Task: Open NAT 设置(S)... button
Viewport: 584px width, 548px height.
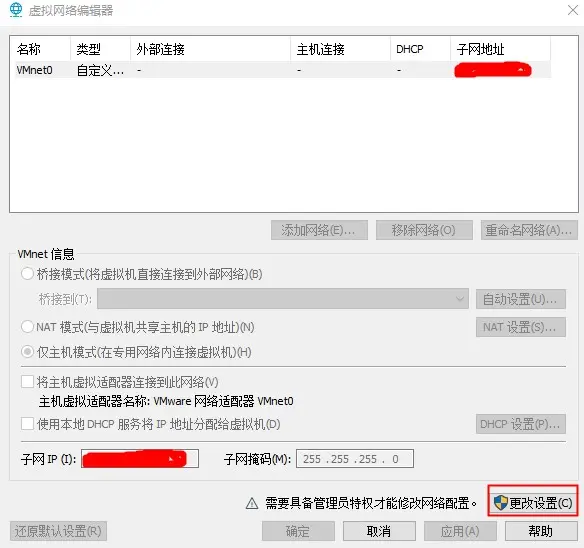Action: point(521,327)
